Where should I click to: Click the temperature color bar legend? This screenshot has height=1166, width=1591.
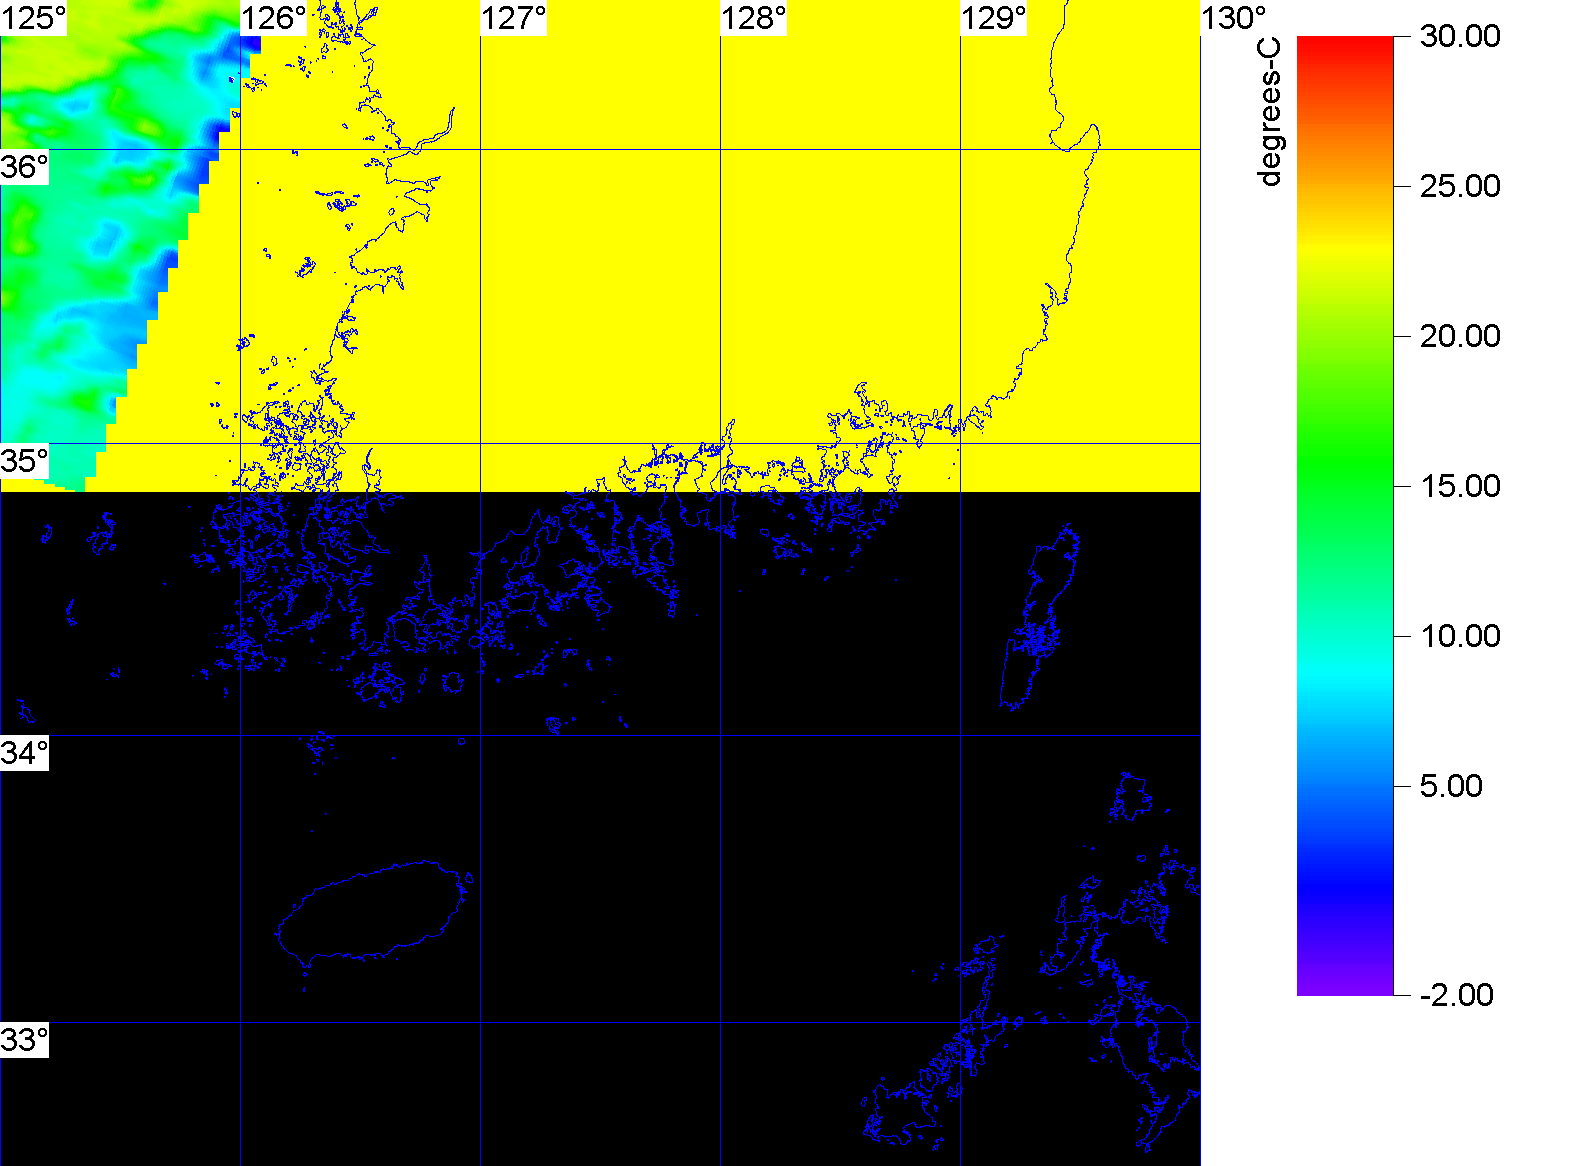point(1345,516)
